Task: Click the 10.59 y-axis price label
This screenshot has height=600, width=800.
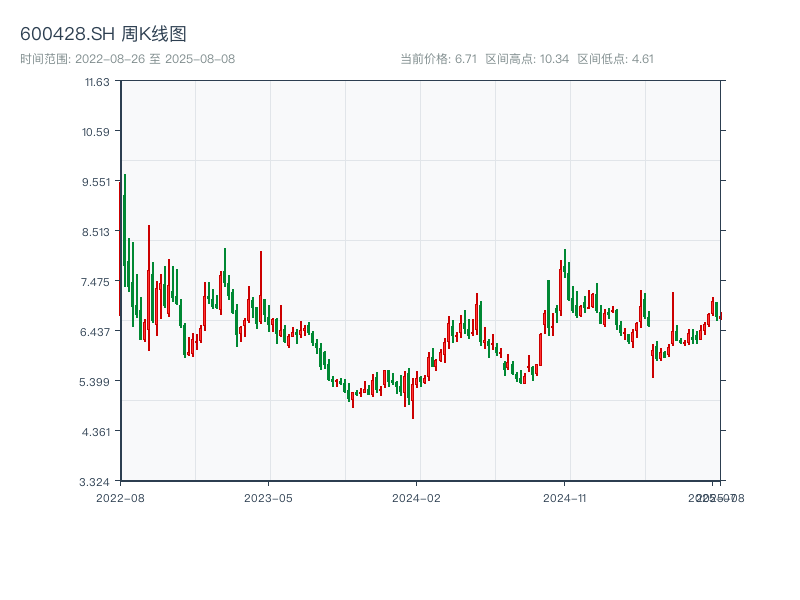Action: click(x=97, y=131)
